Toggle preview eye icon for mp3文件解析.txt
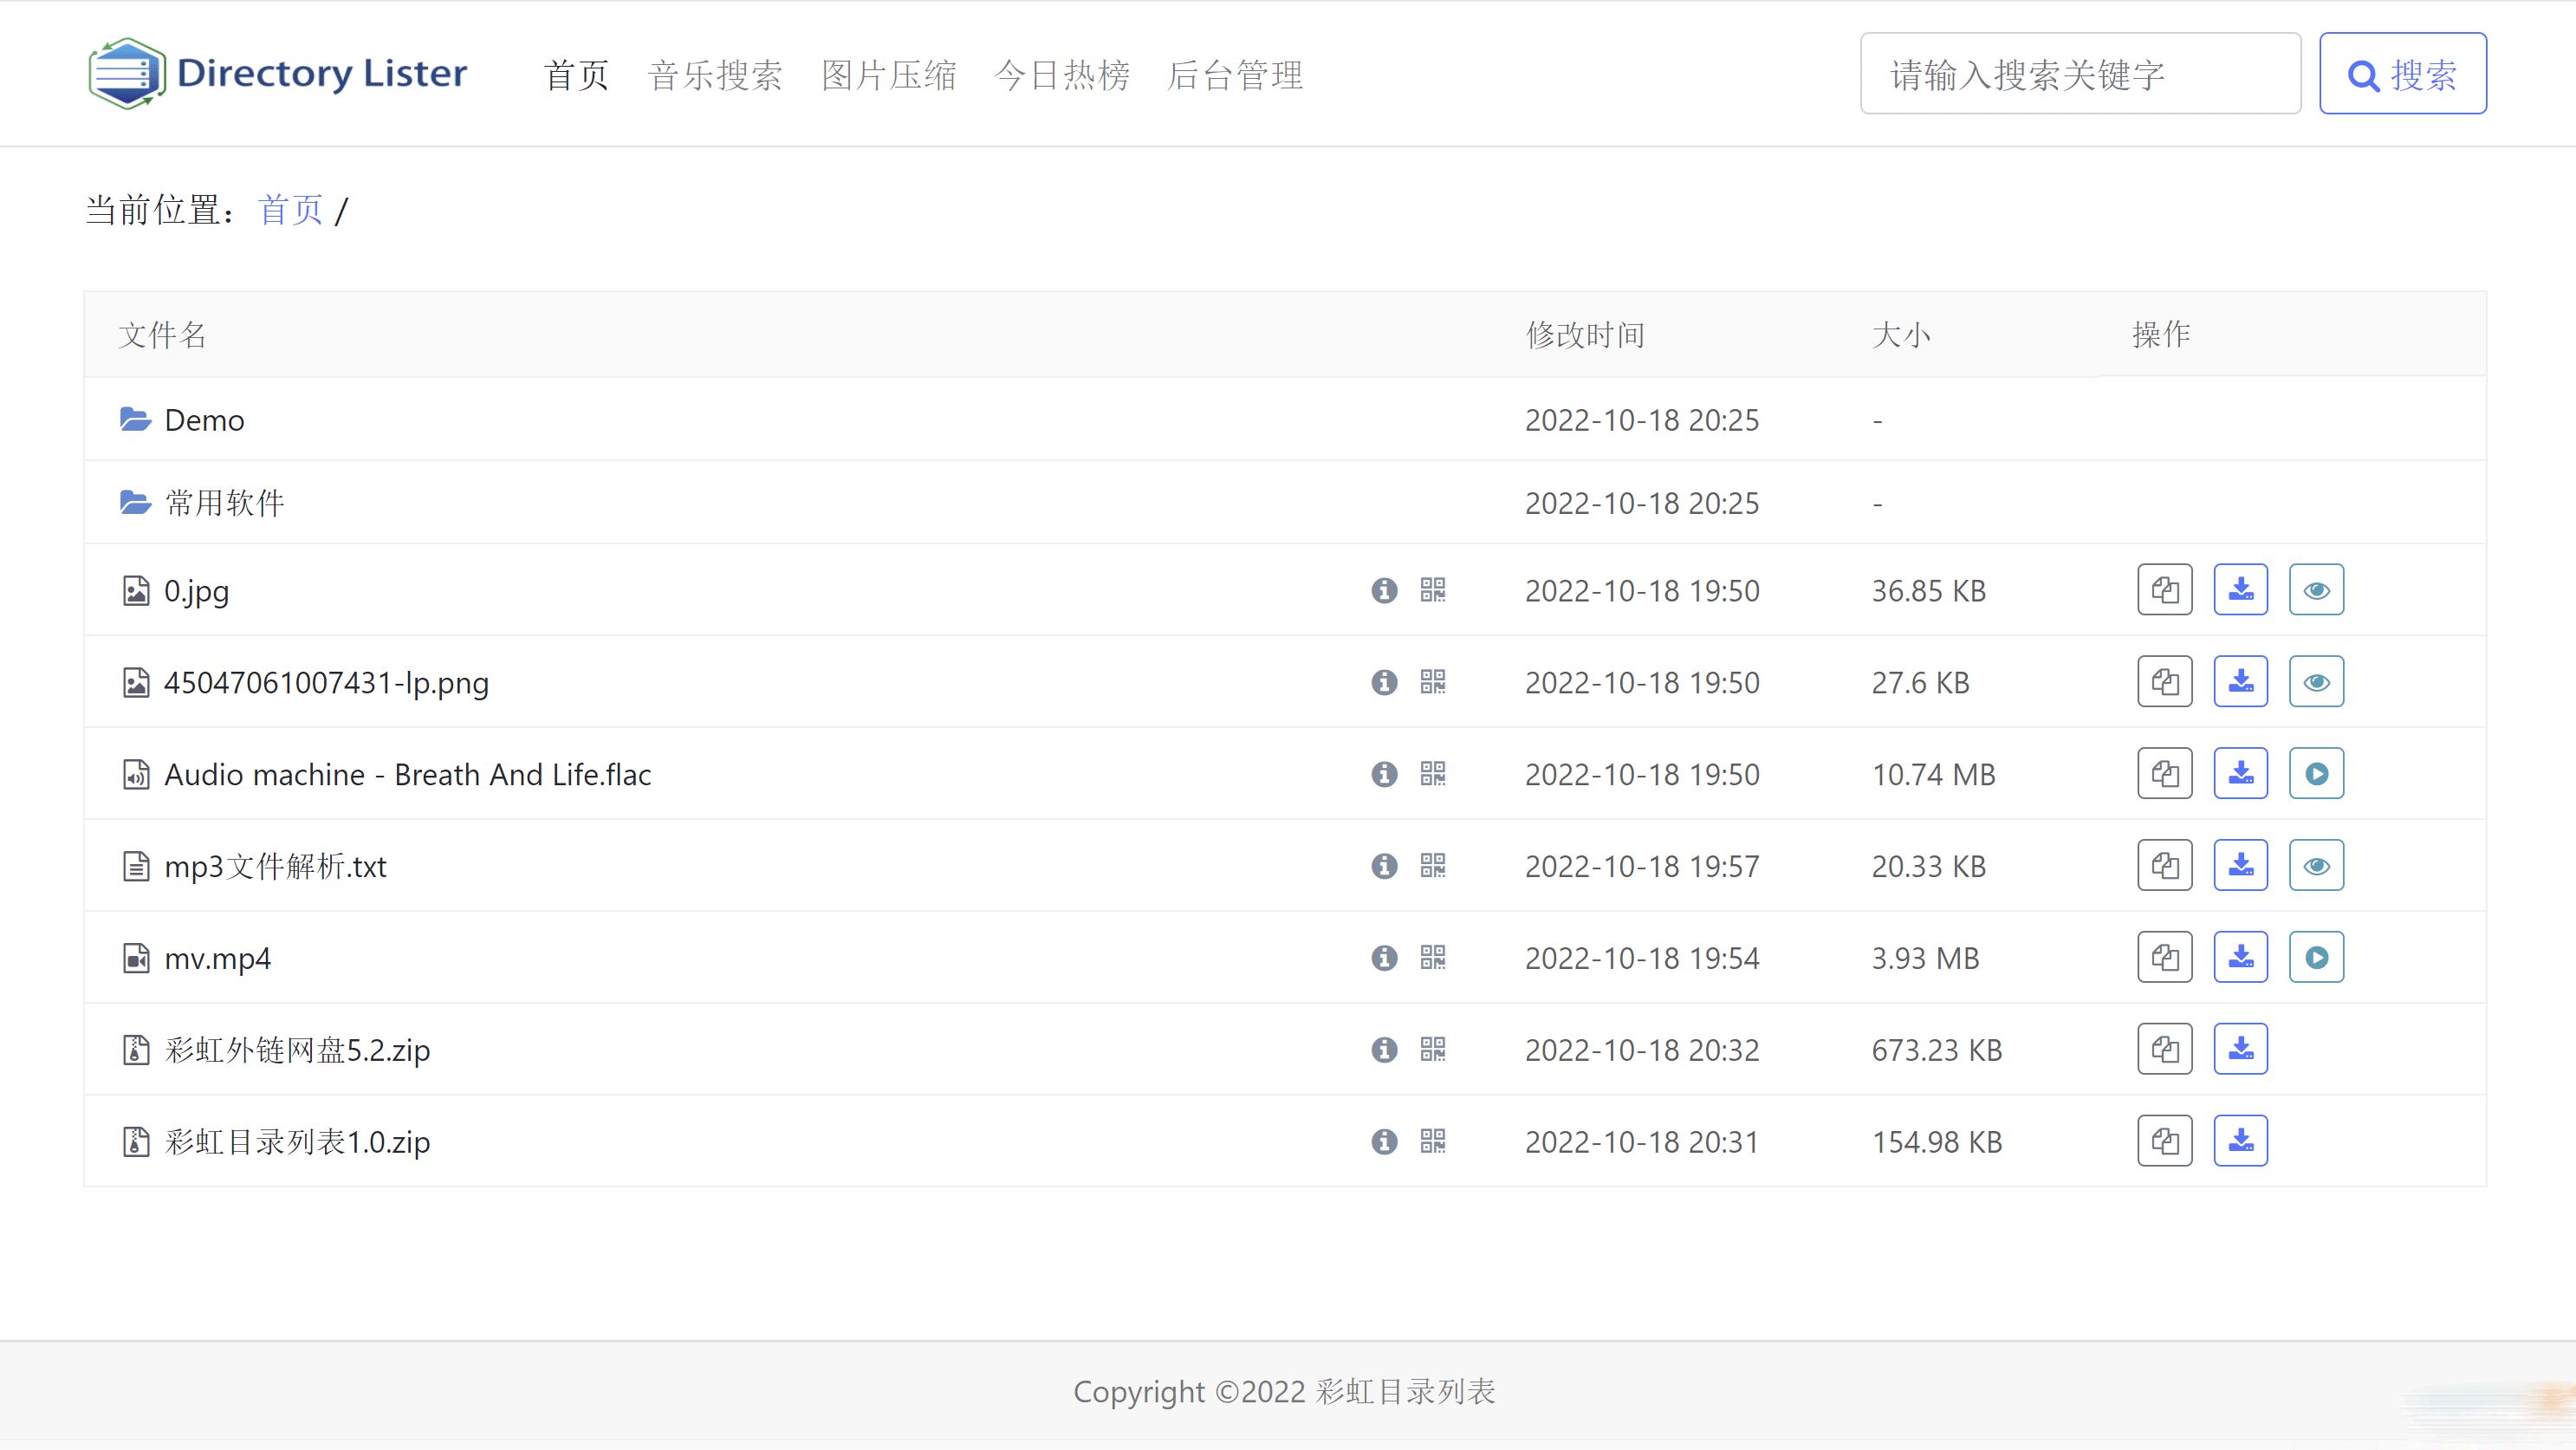This screenshot has width=2576, height=1450. pos(2316,866)
